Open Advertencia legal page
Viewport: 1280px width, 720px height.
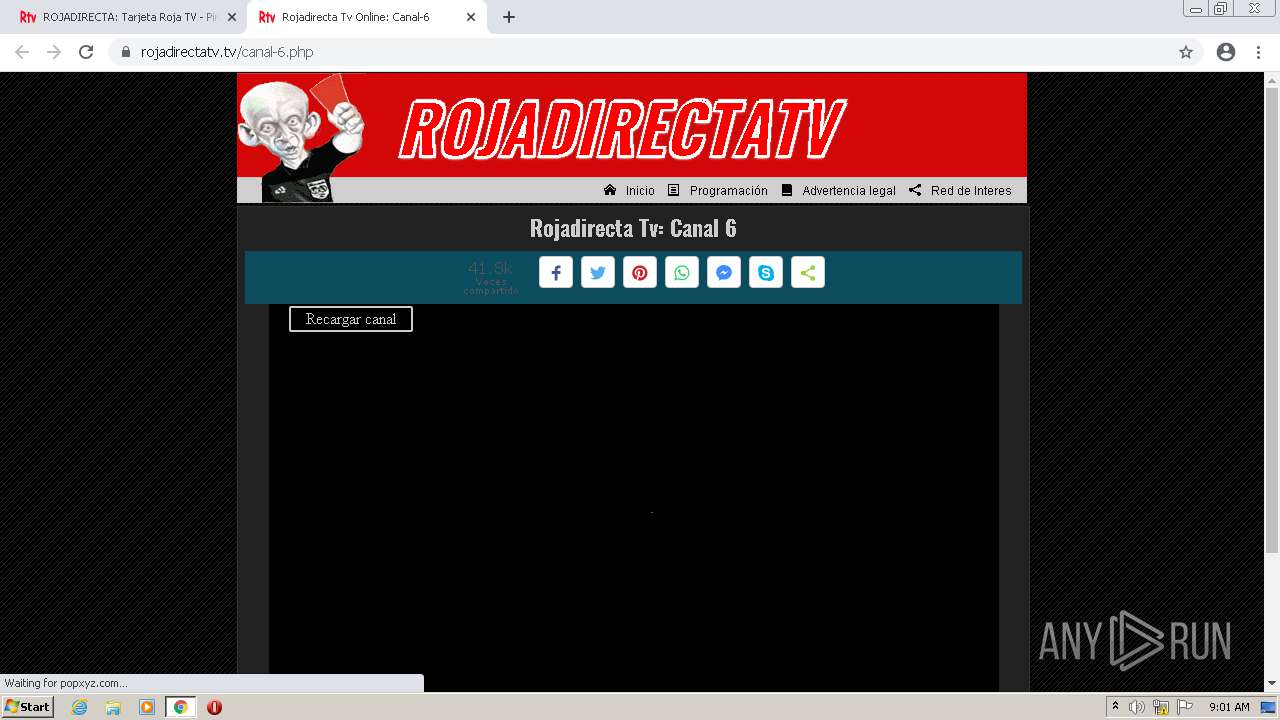pyautogui.click(x=839, y=190)
